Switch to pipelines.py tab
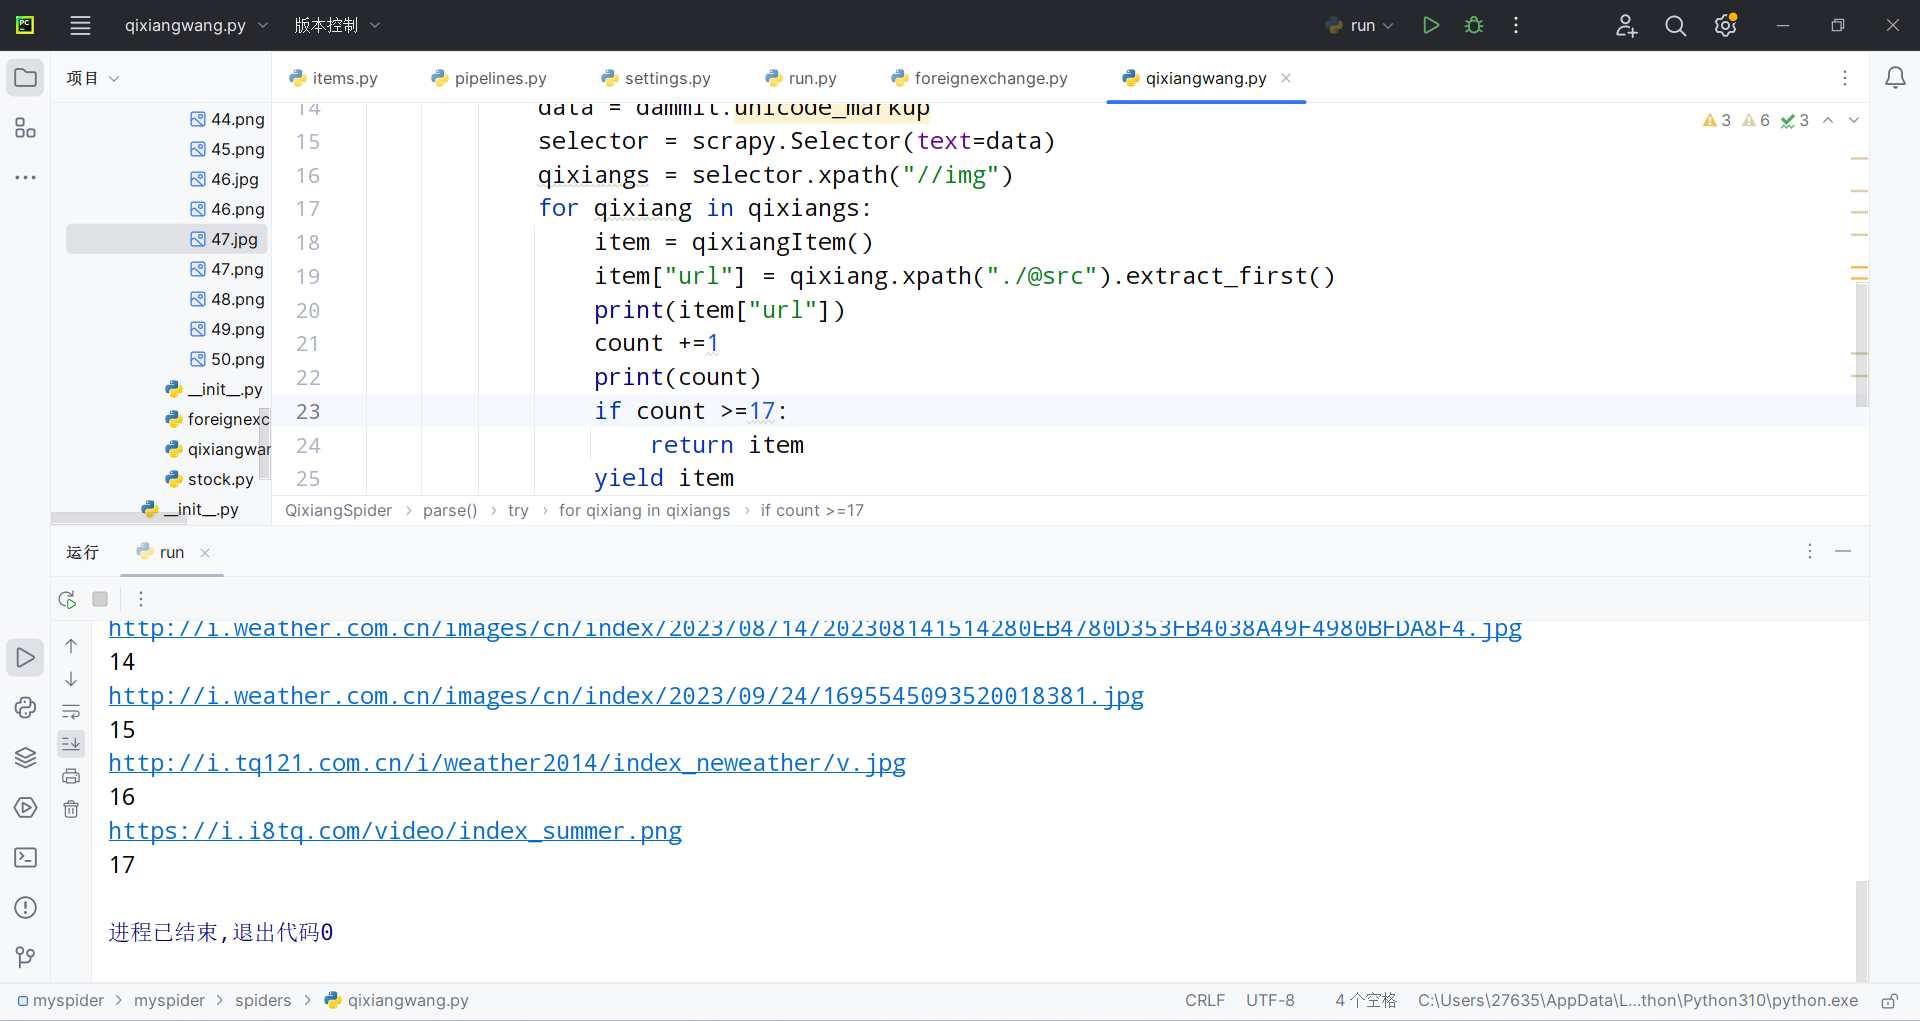Image resolution: width=1920 pixels, height=1021 pixels. (489, 78)
